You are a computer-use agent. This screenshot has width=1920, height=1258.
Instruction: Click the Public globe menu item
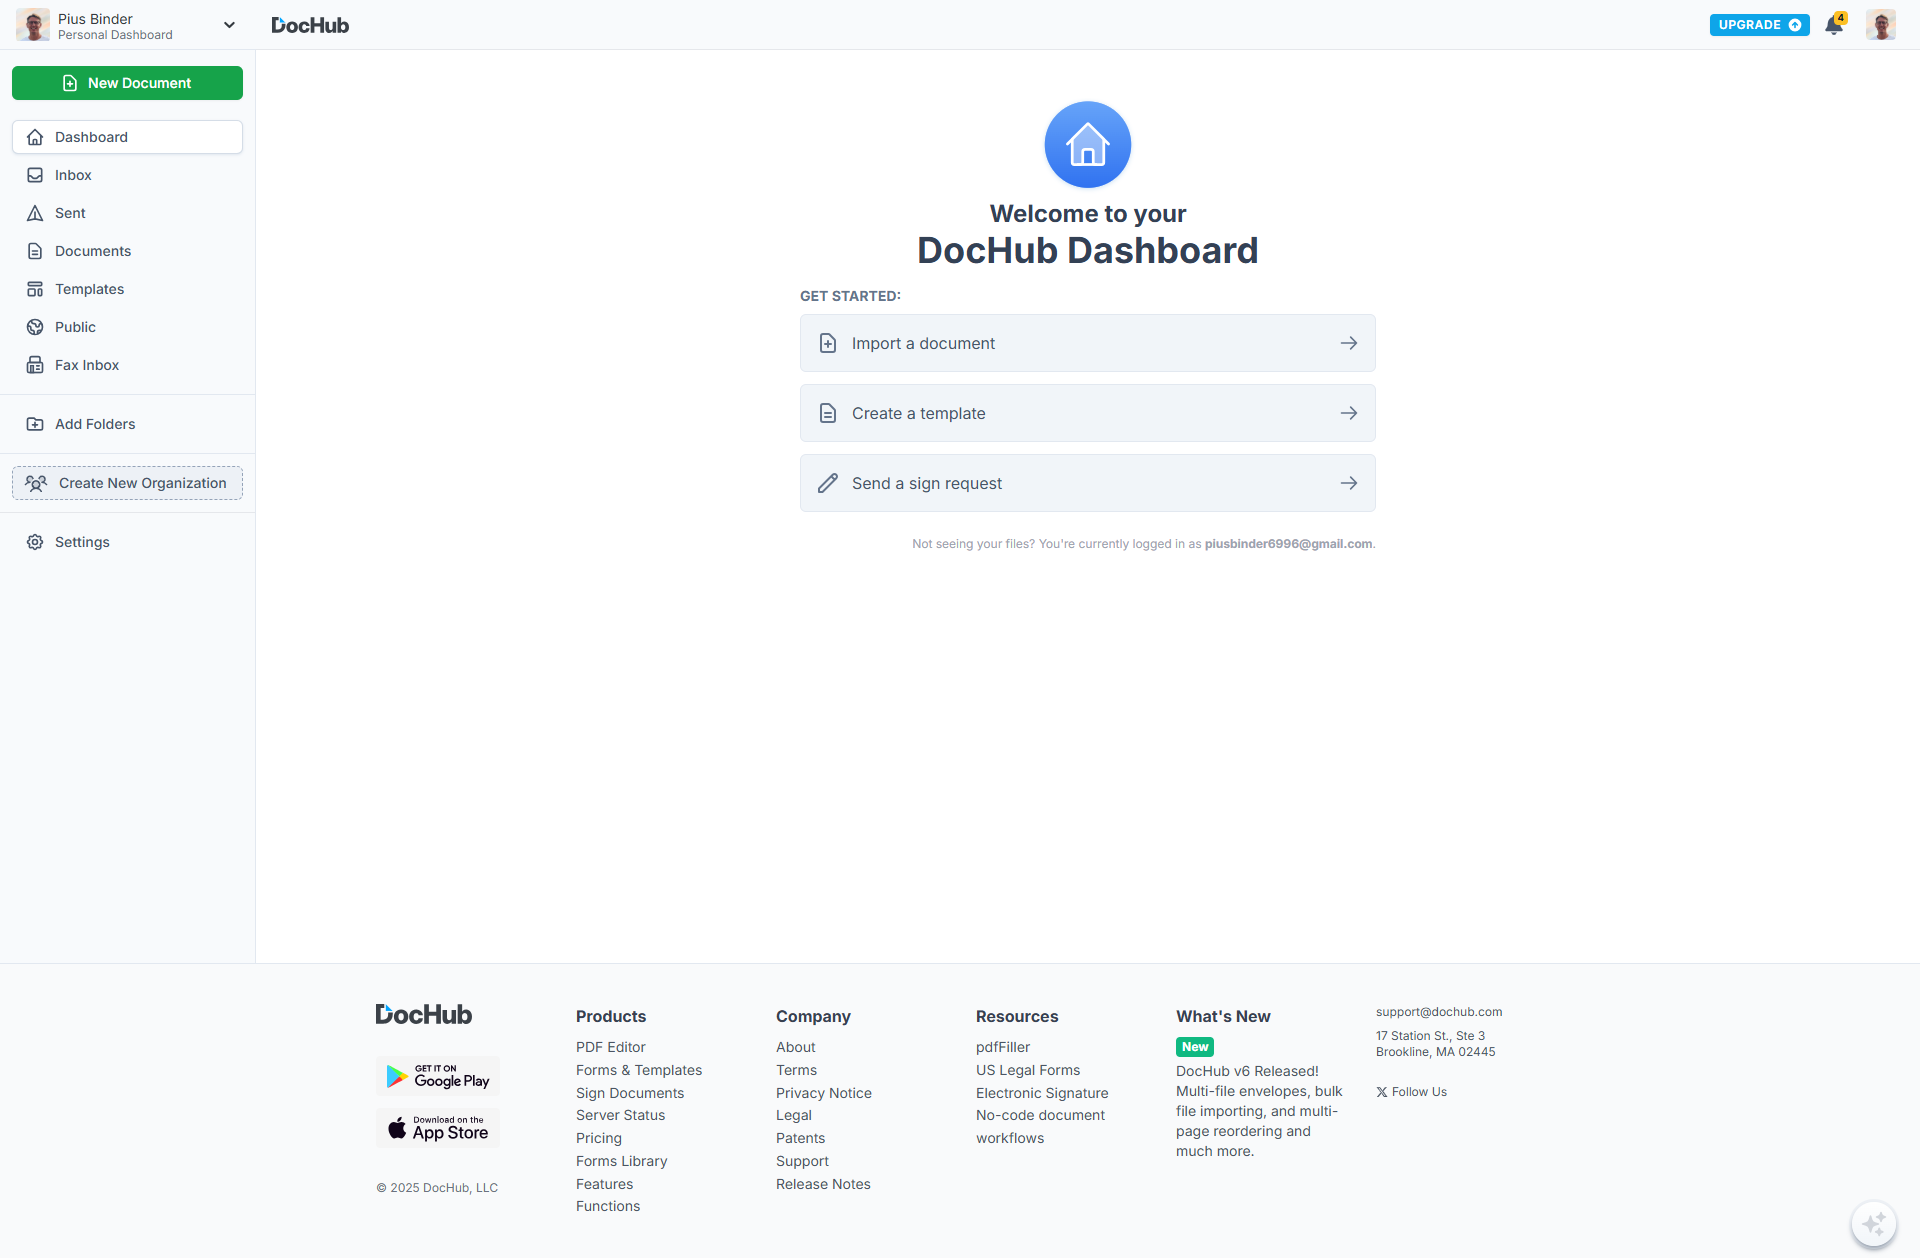click(x=75, y=327)
